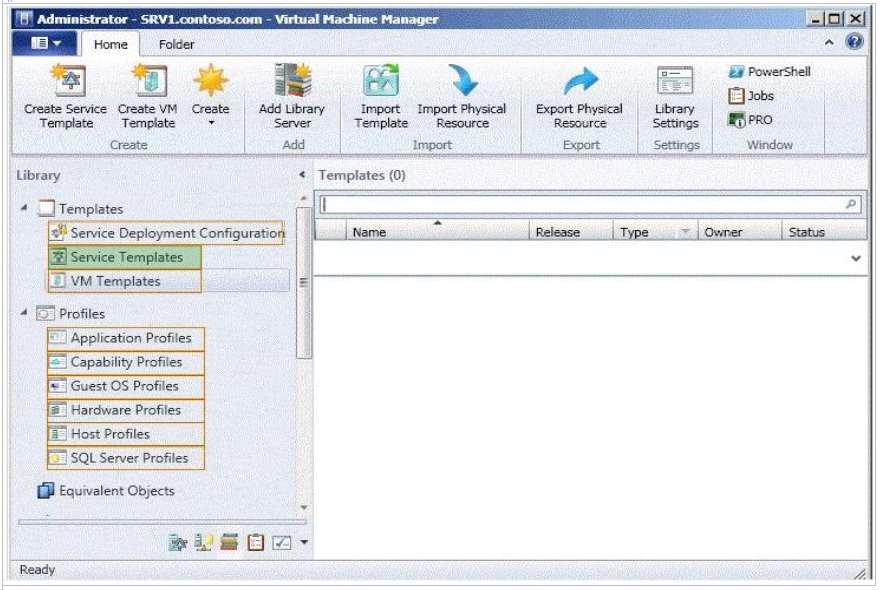Viewport: 880px width, 590px height.
Task: Click the Create VM Template icon
Action: click(x=149, y=80)
